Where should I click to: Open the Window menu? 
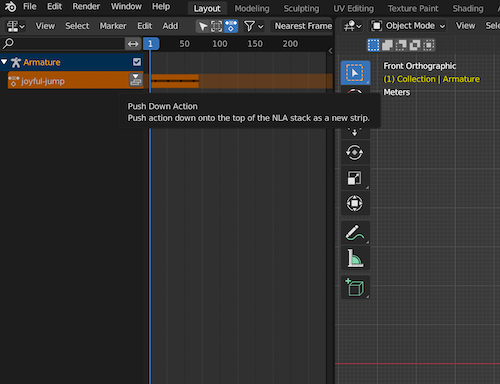pos(126,6)
